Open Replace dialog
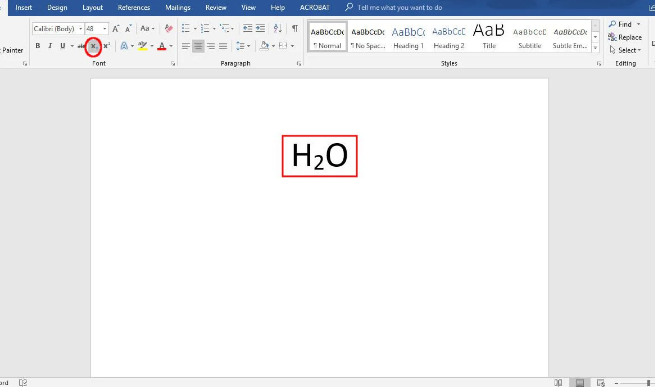The height and width of the screenshot is (387, 655). click(625, 37)
